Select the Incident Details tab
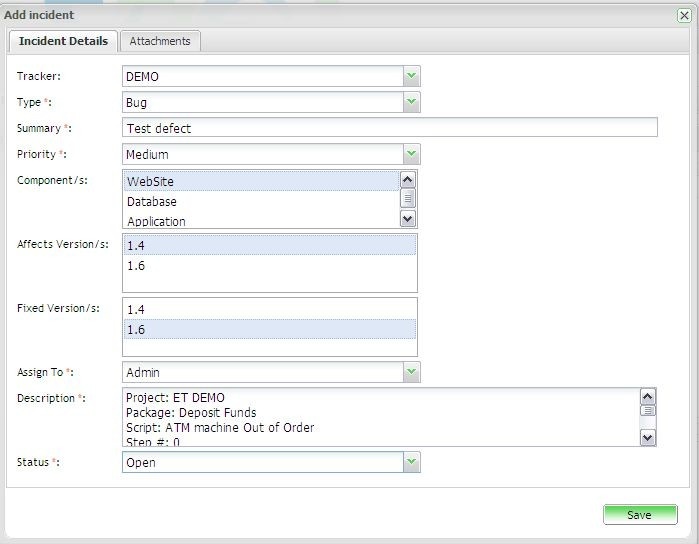The width and height of the screenshot is (699, 544). tap(63, 41)
